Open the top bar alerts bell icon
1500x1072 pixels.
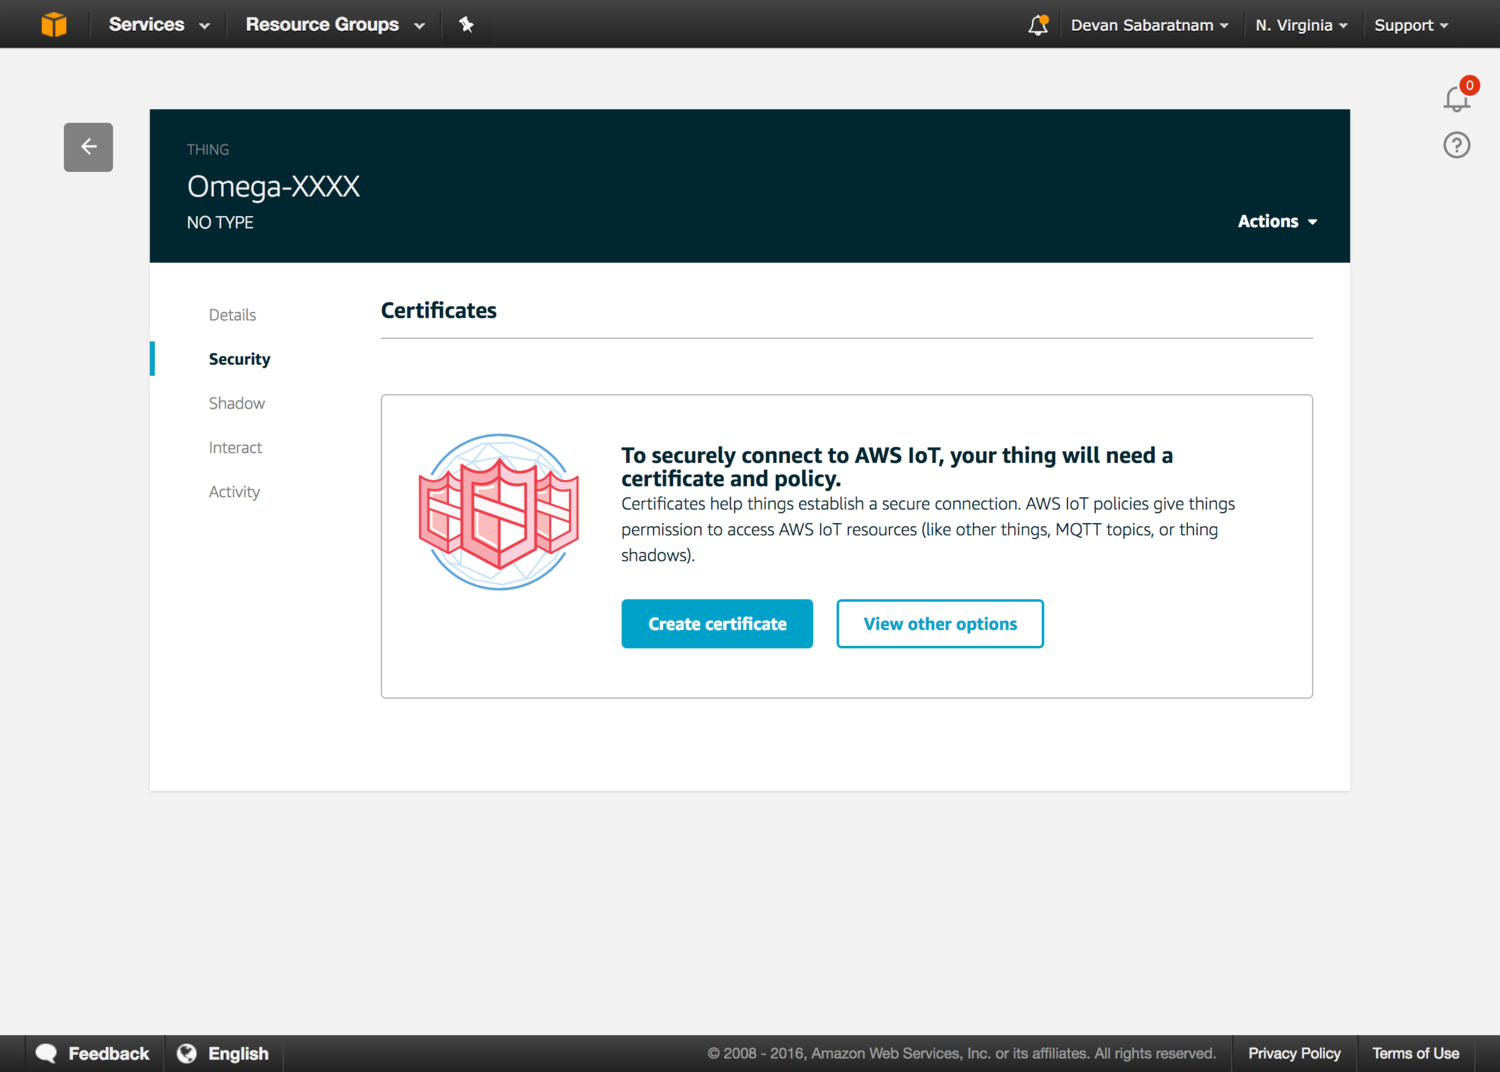tap(1038, 25)
